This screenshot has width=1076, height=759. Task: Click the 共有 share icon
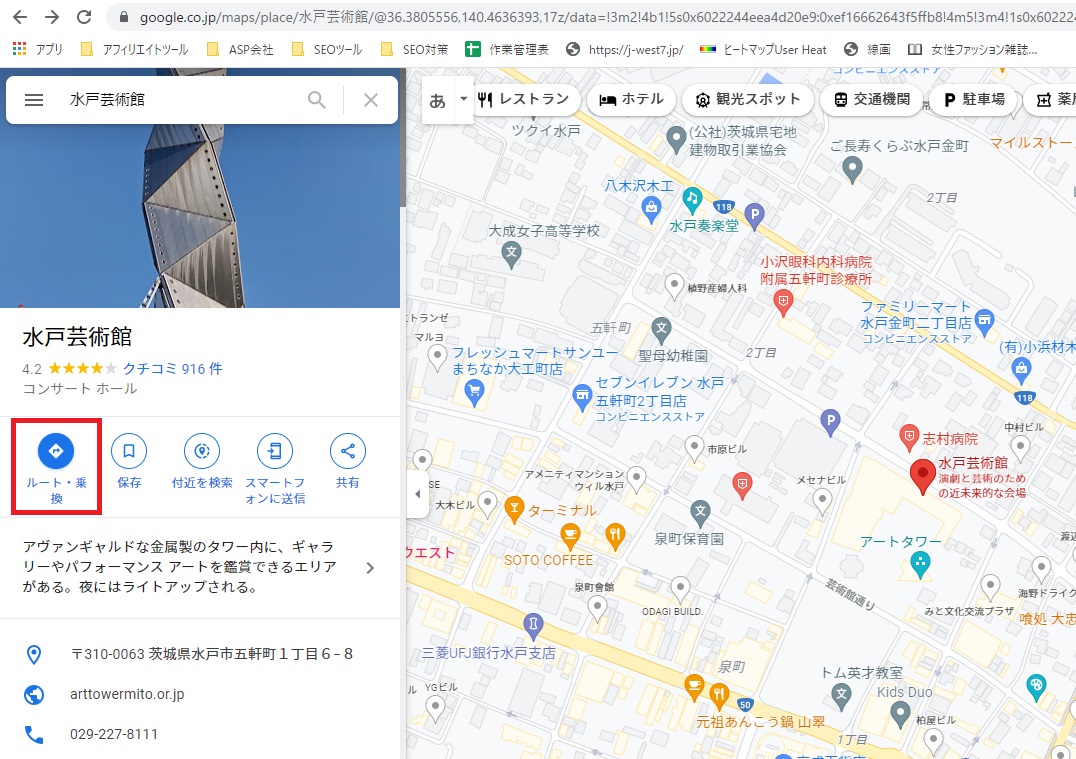coord(347,451)
